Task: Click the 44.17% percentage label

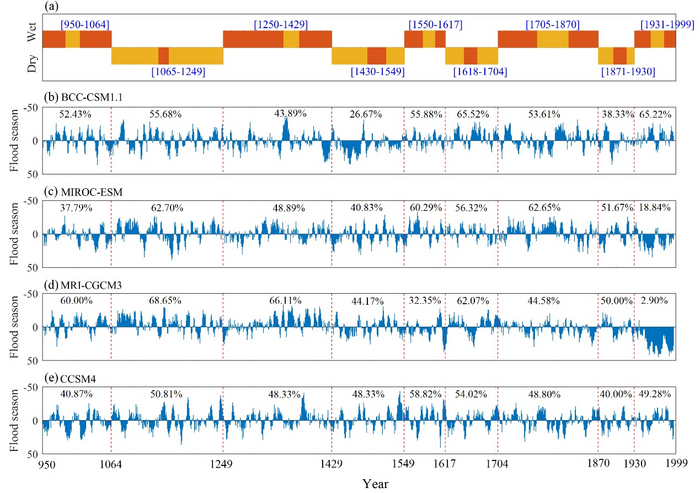Action: coord(367,301)
